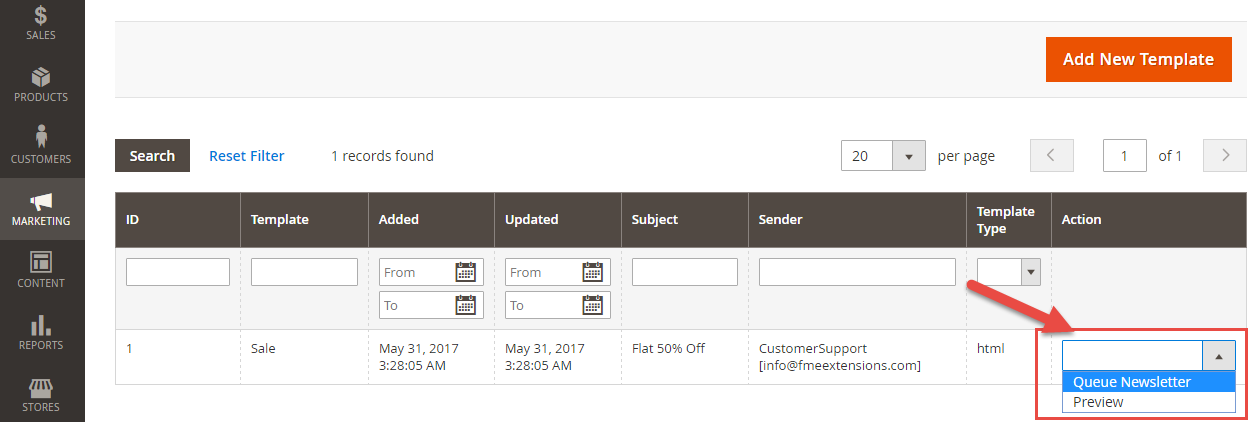Image resolution: width=1248 pixels, height=422 pixels.
Task: Open the Template Type filter dropdown
Action: (x=1030, y=272)
